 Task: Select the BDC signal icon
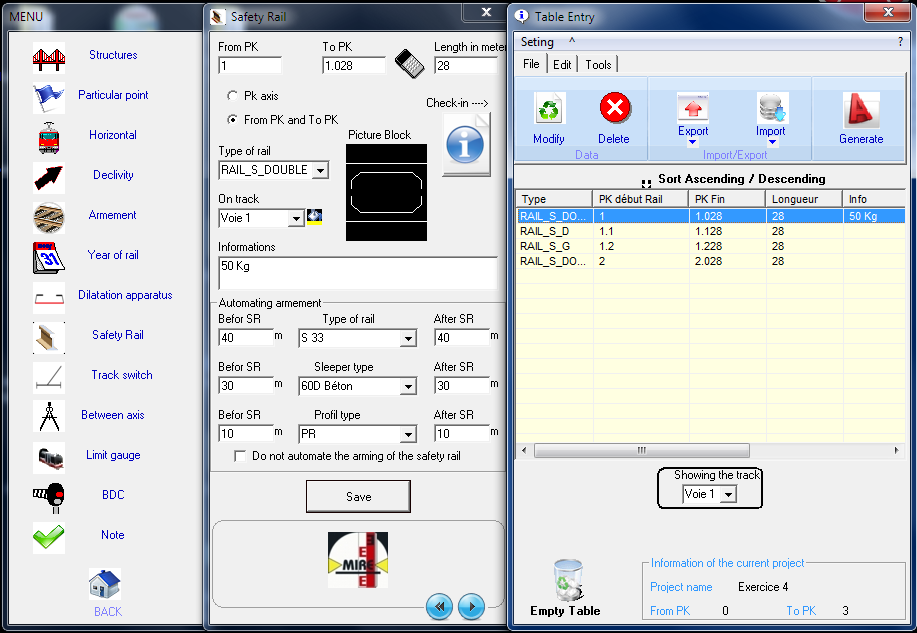pyautogui.click(x=48, y=496)
